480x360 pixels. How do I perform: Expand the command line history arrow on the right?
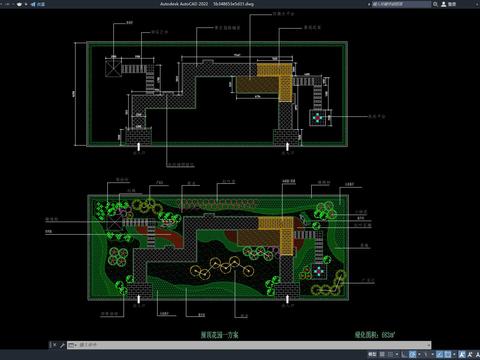coord(429,345)
